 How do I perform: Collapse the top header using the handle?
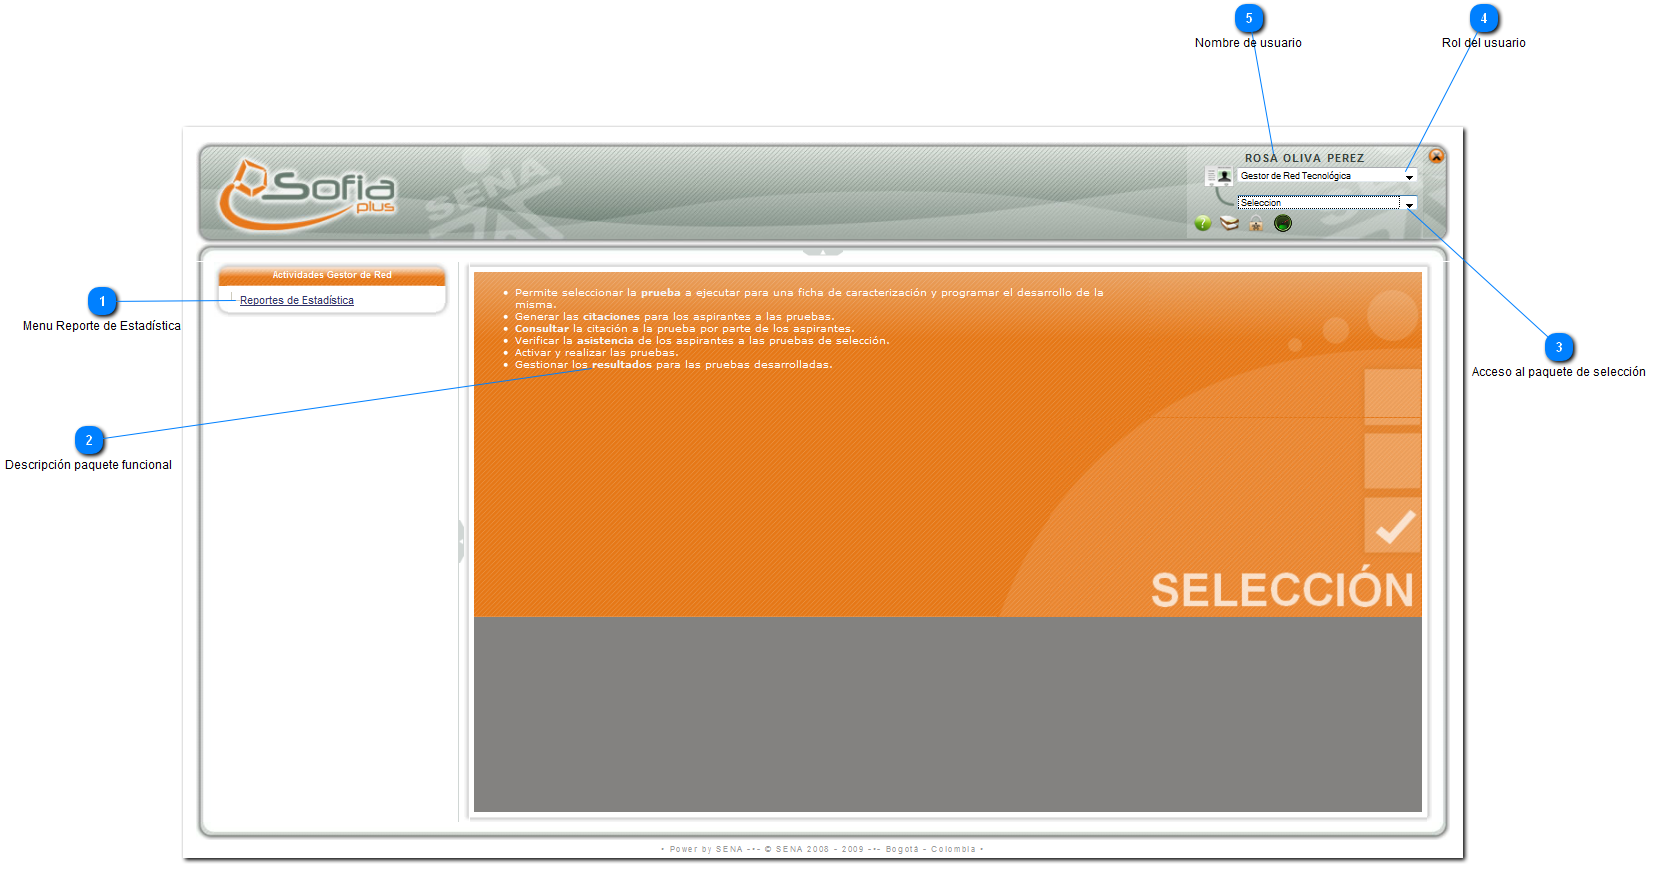click(822, 252)
